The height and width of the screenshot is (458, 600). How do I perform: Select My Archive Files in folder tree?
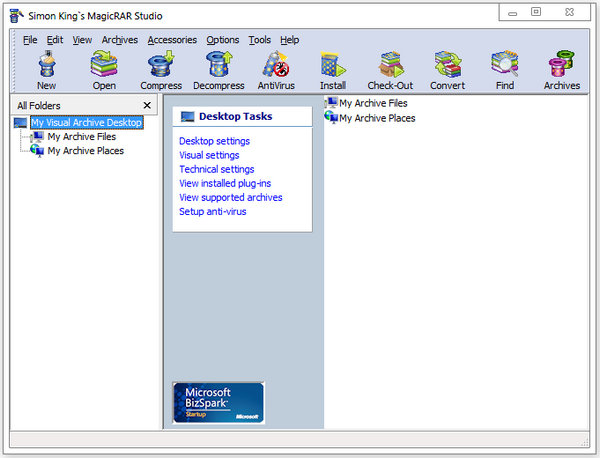coord(81,137)
